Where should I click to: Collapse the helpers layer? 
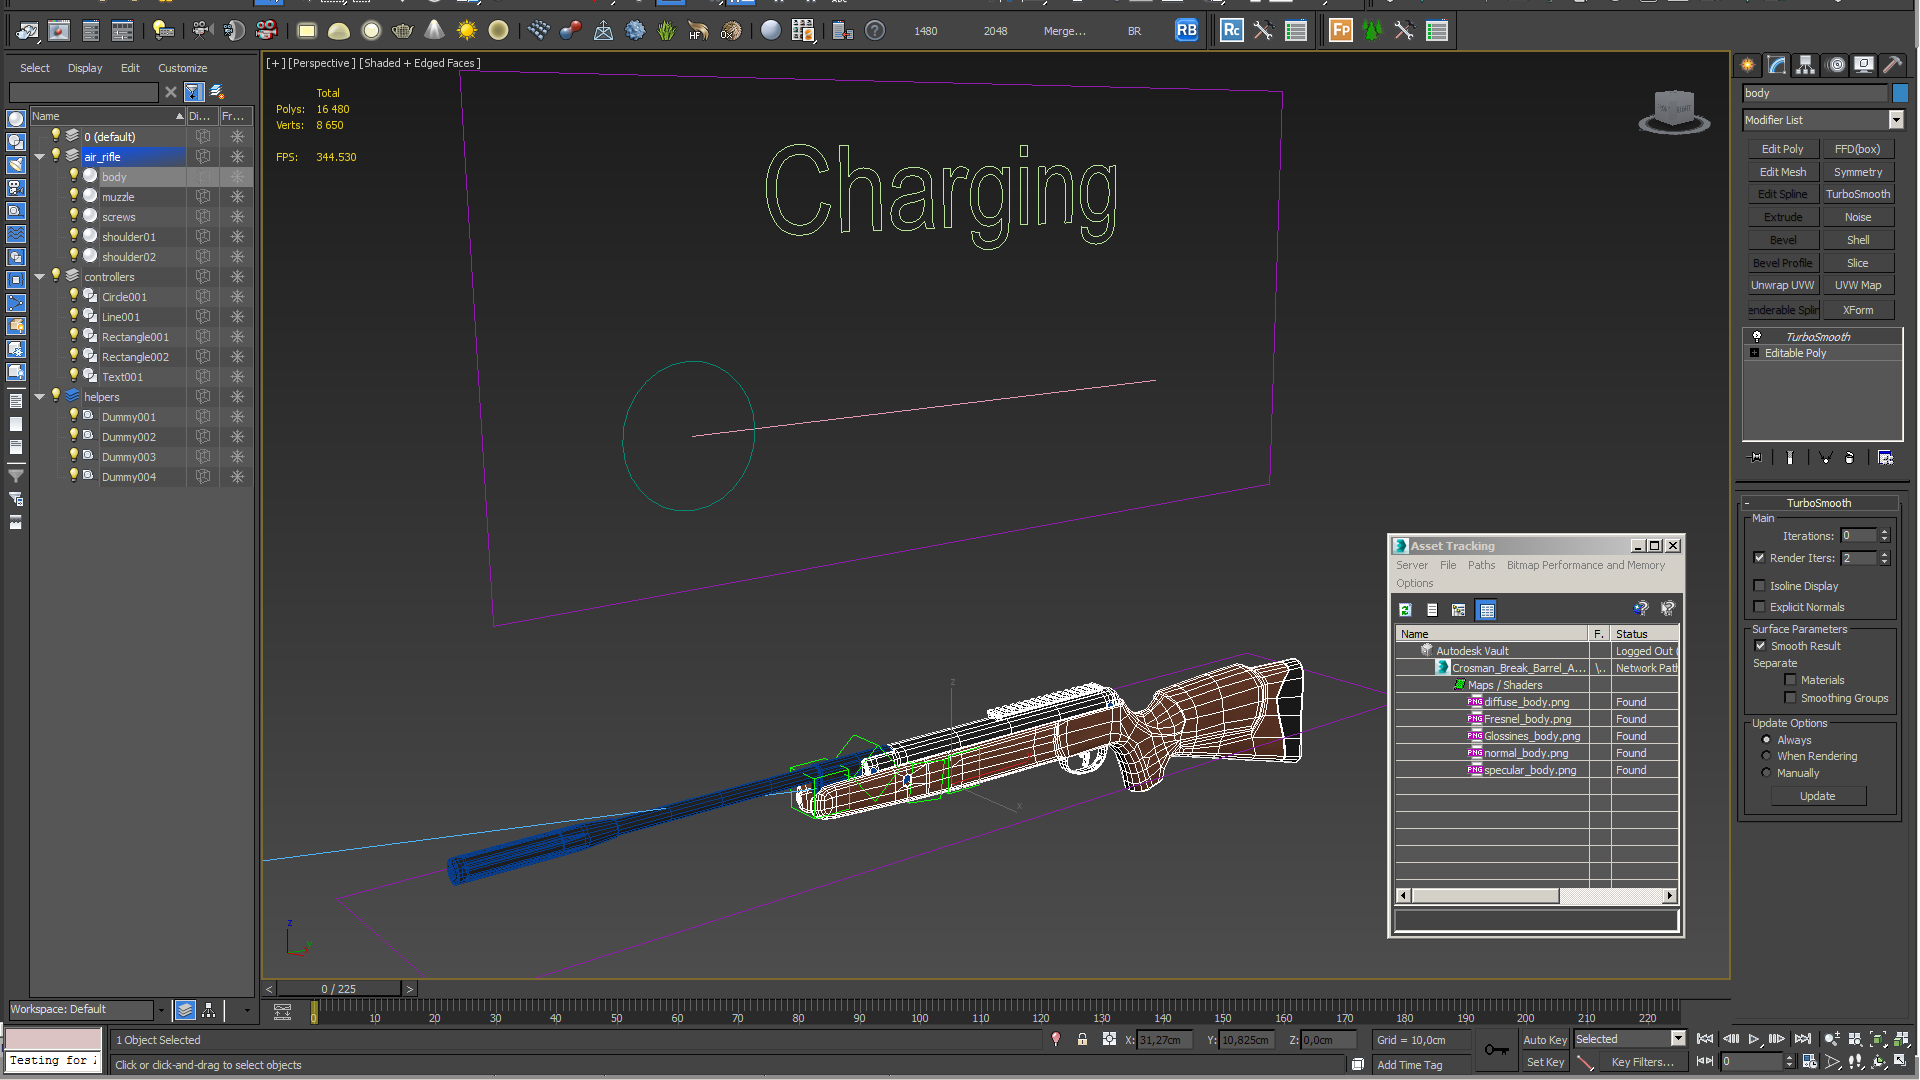[40, 396]
